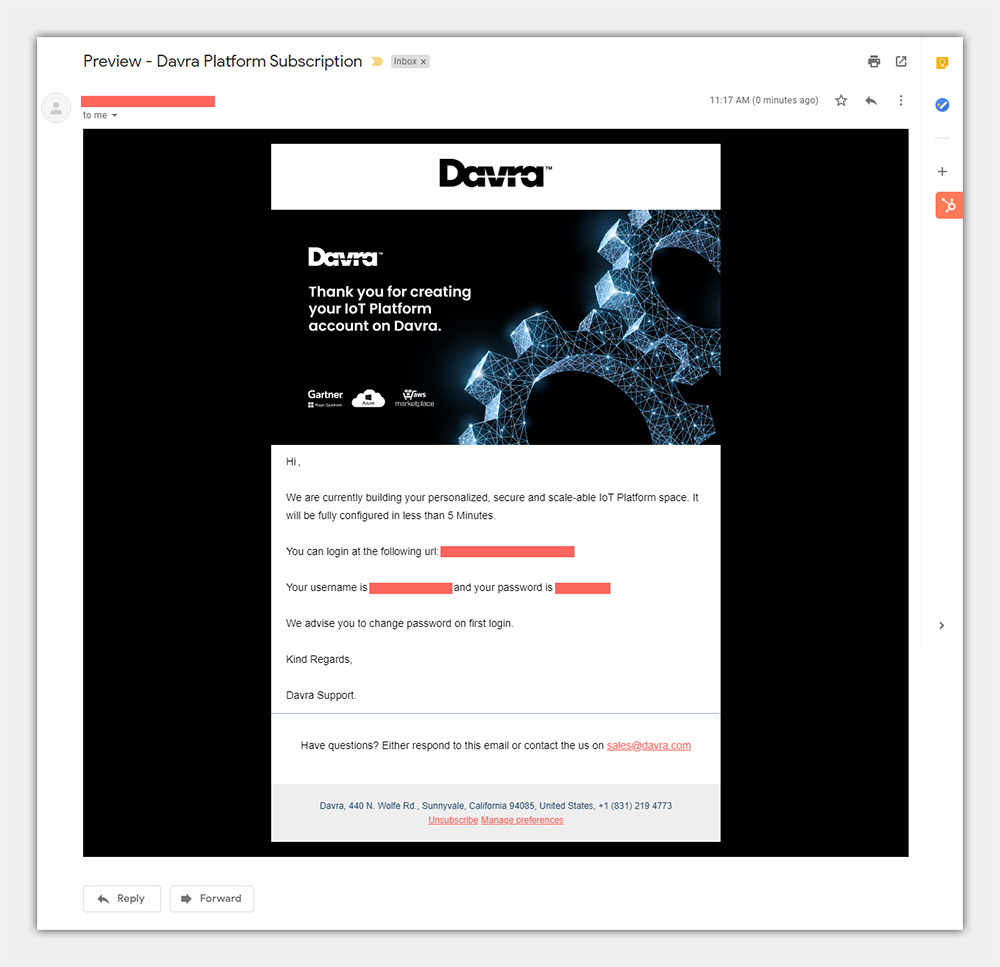
Task: Click the '11:17 AM (0 minutes ago)' timestamp
Action: [x=764, y=100]
